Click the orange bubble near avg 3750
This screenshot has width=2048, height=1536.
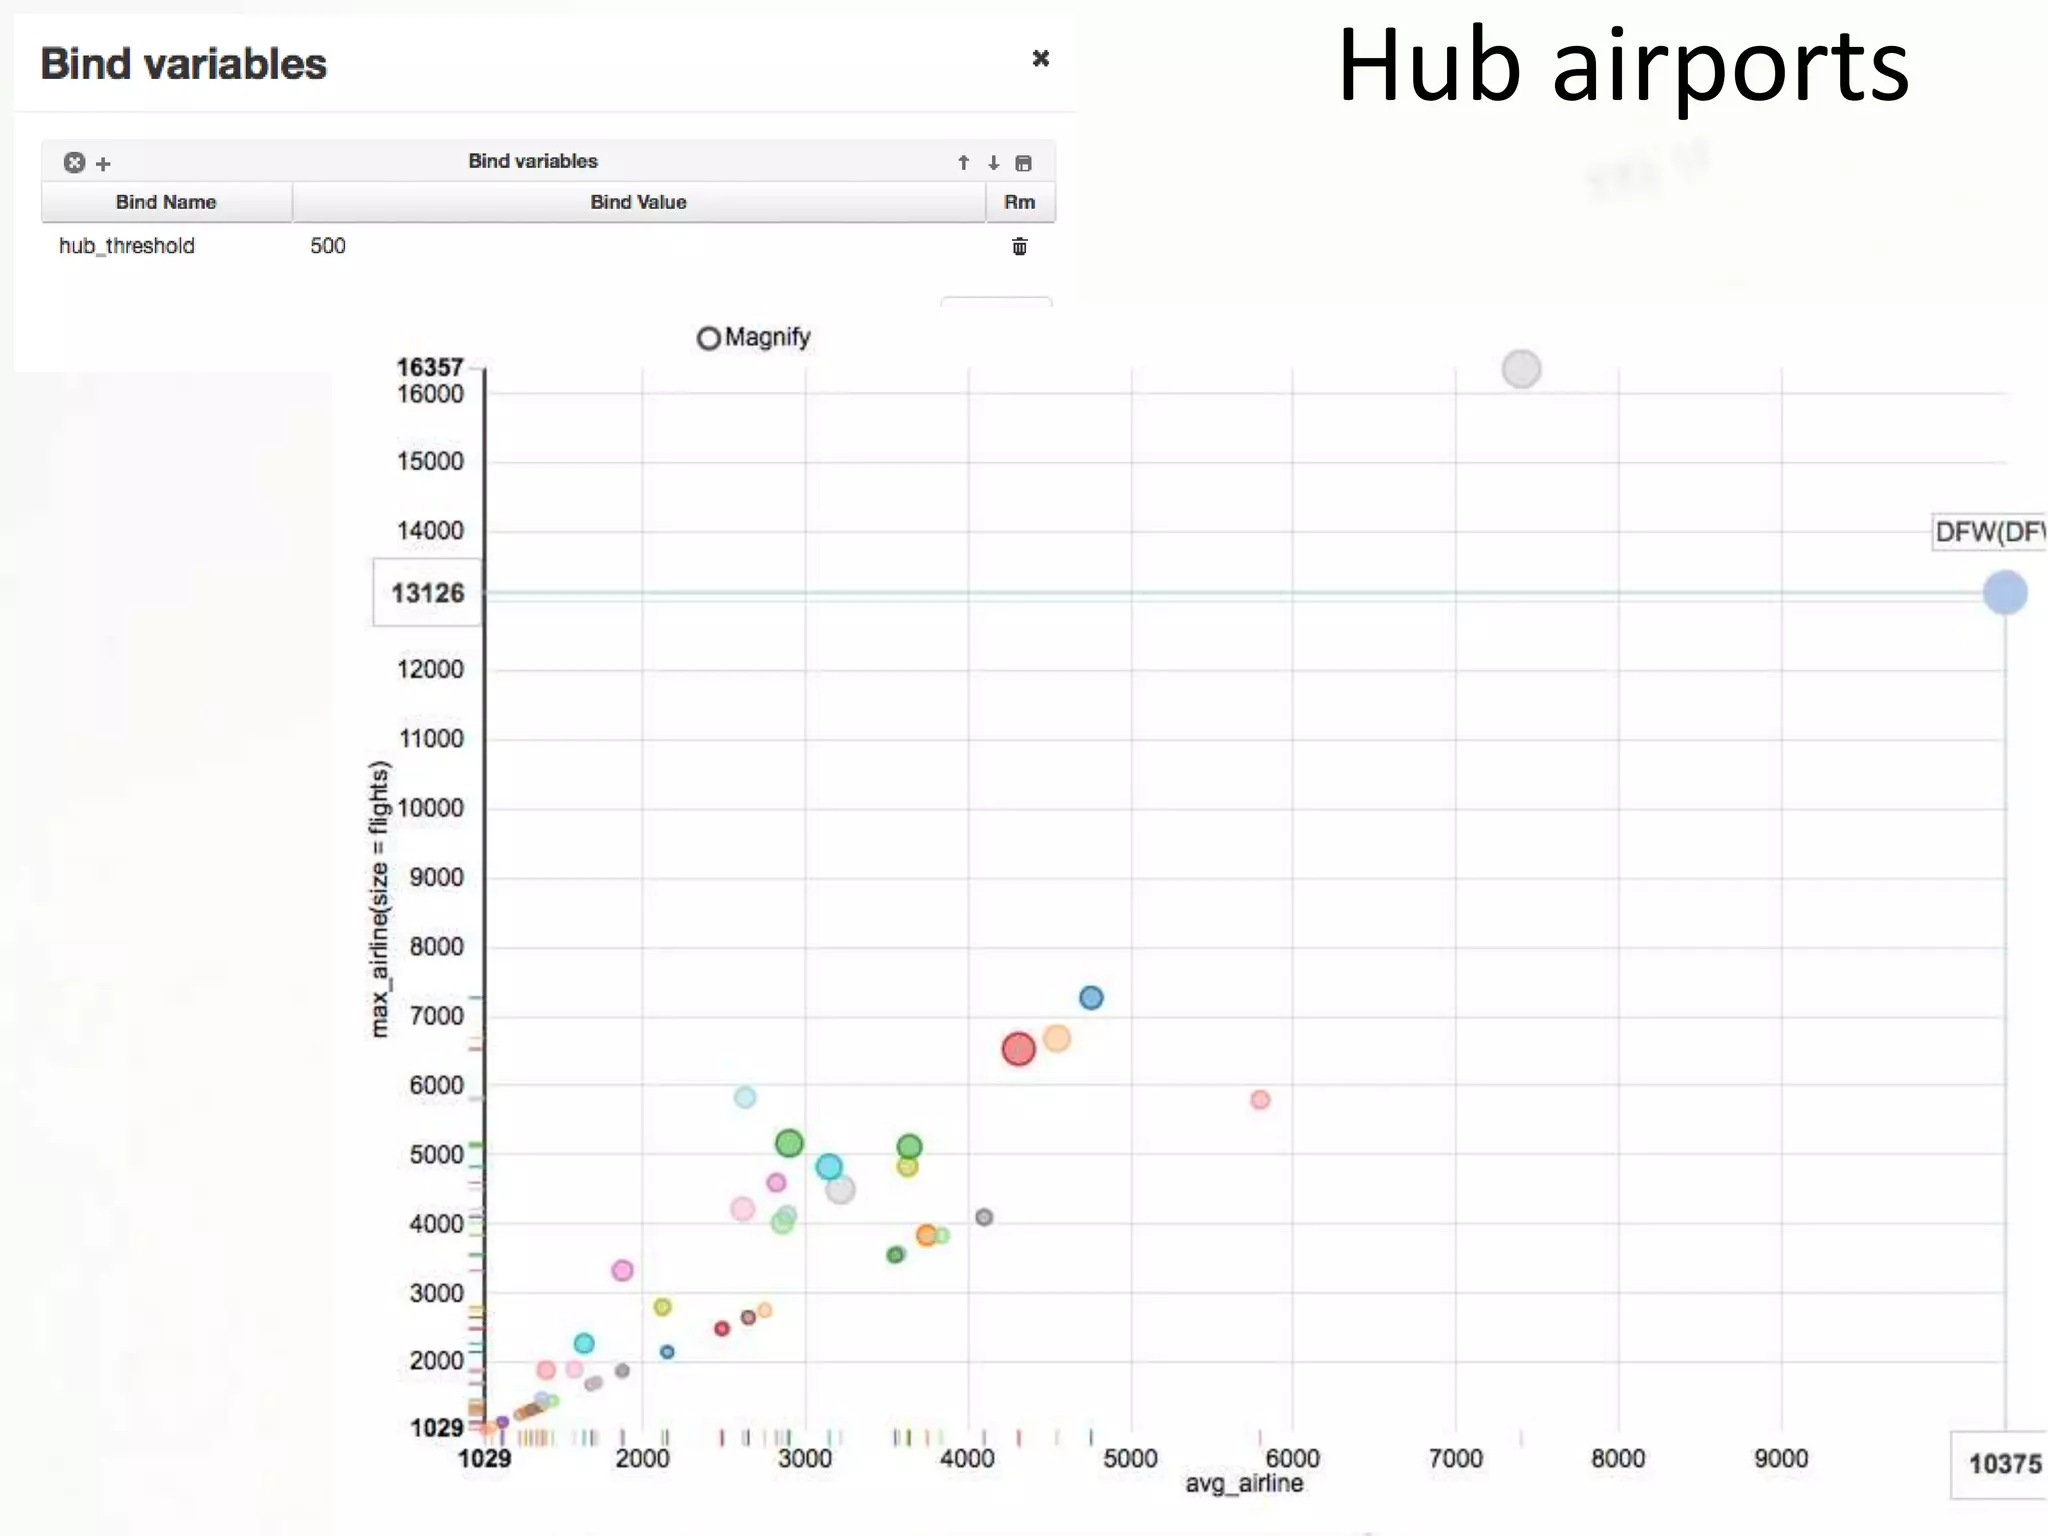coord(926,1235)
